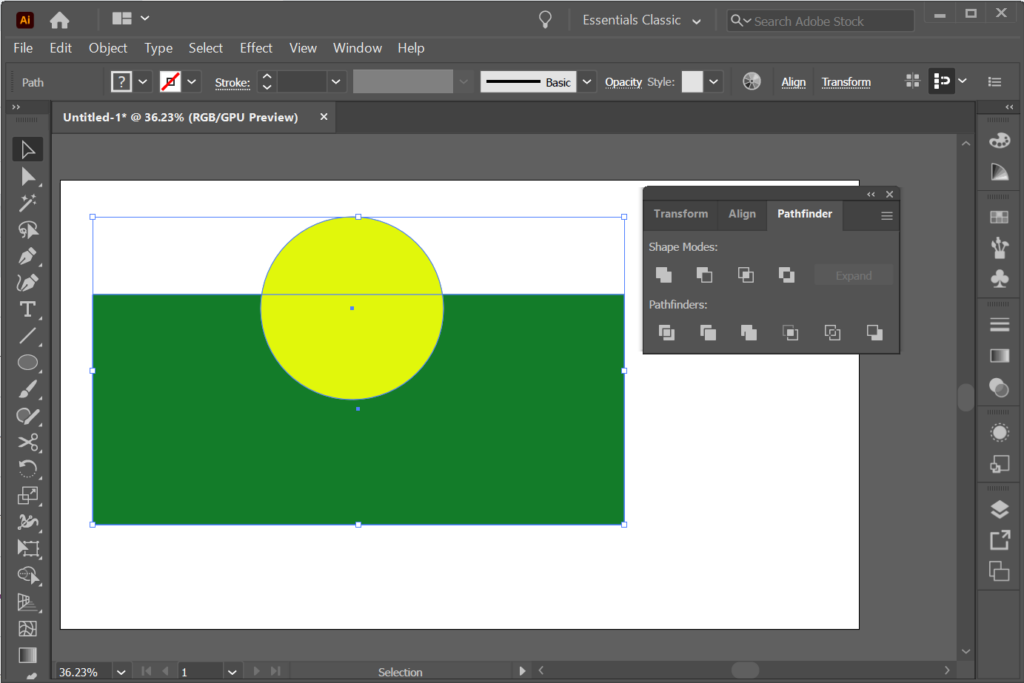Open the Layers panel icon
Screen dimensions: 1024x683
coord(999,507)
